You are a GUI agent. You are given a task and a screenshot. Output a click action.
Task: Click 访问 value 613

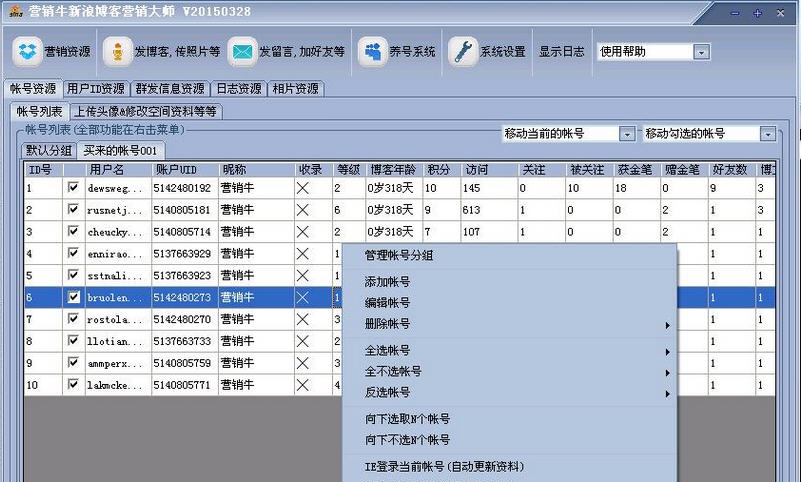pos(472,210)
